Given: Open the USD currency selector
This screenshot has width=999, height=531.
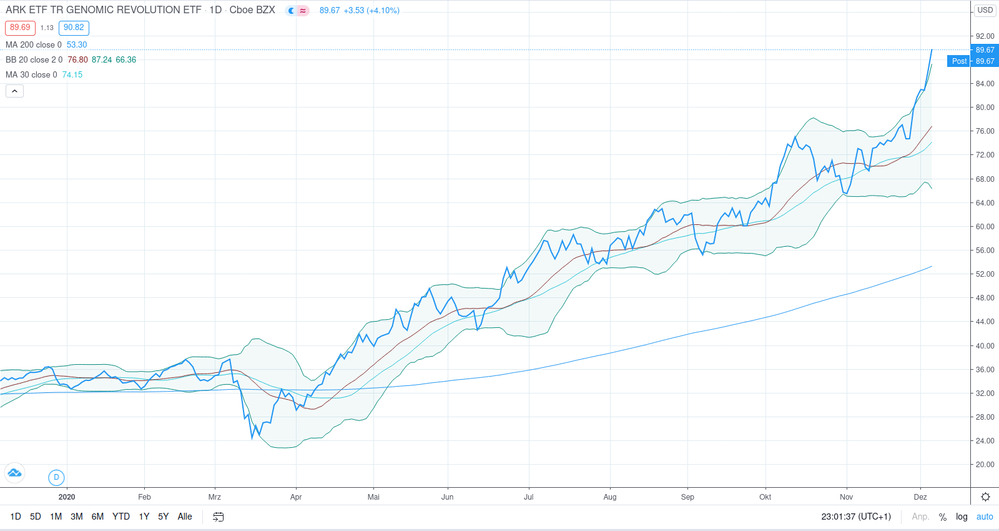Looking at the screenshot, I should (985, 10).
